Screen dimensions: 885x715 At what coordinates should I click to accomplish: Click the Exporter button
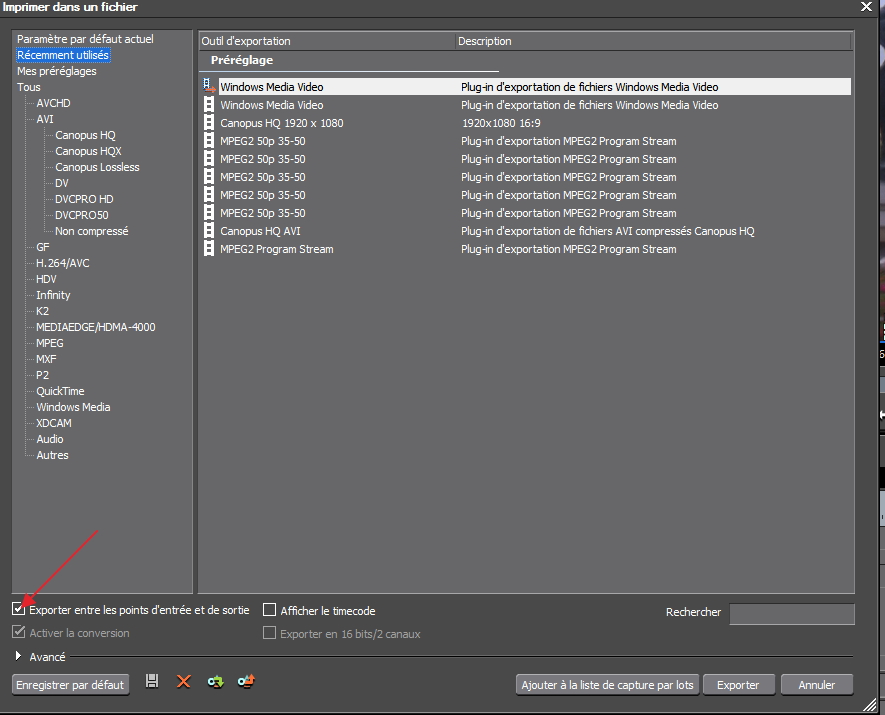point(738,685)
